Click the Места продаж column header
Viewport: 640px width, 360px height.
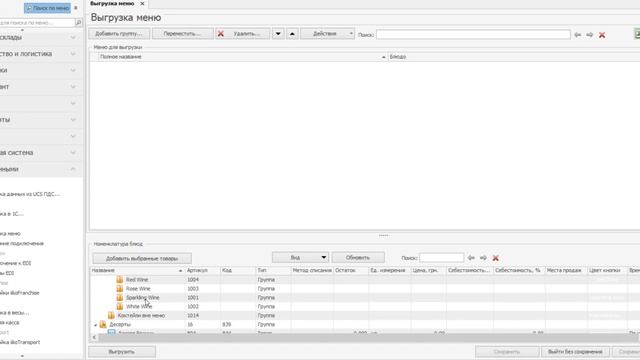(x=566, y=271)
